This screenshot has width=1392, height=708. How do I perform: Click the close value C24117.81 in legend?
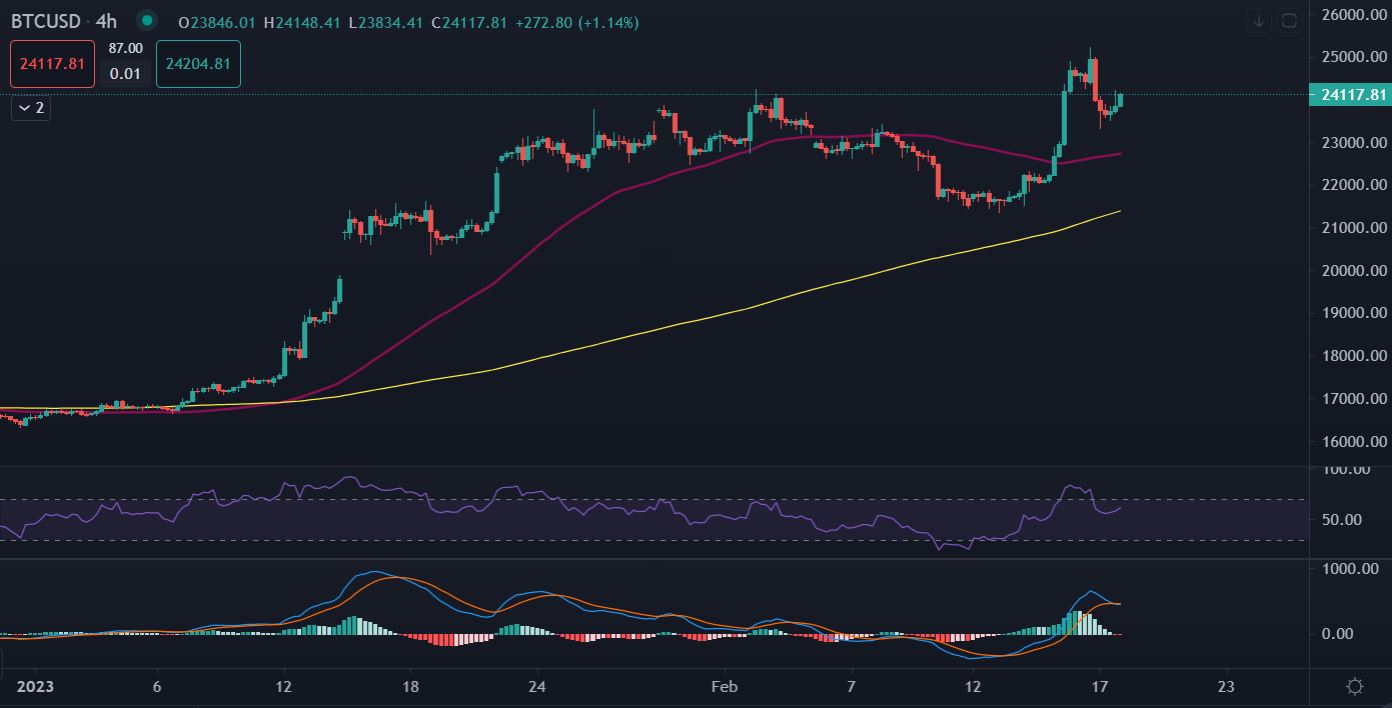[x=470, y=22]
